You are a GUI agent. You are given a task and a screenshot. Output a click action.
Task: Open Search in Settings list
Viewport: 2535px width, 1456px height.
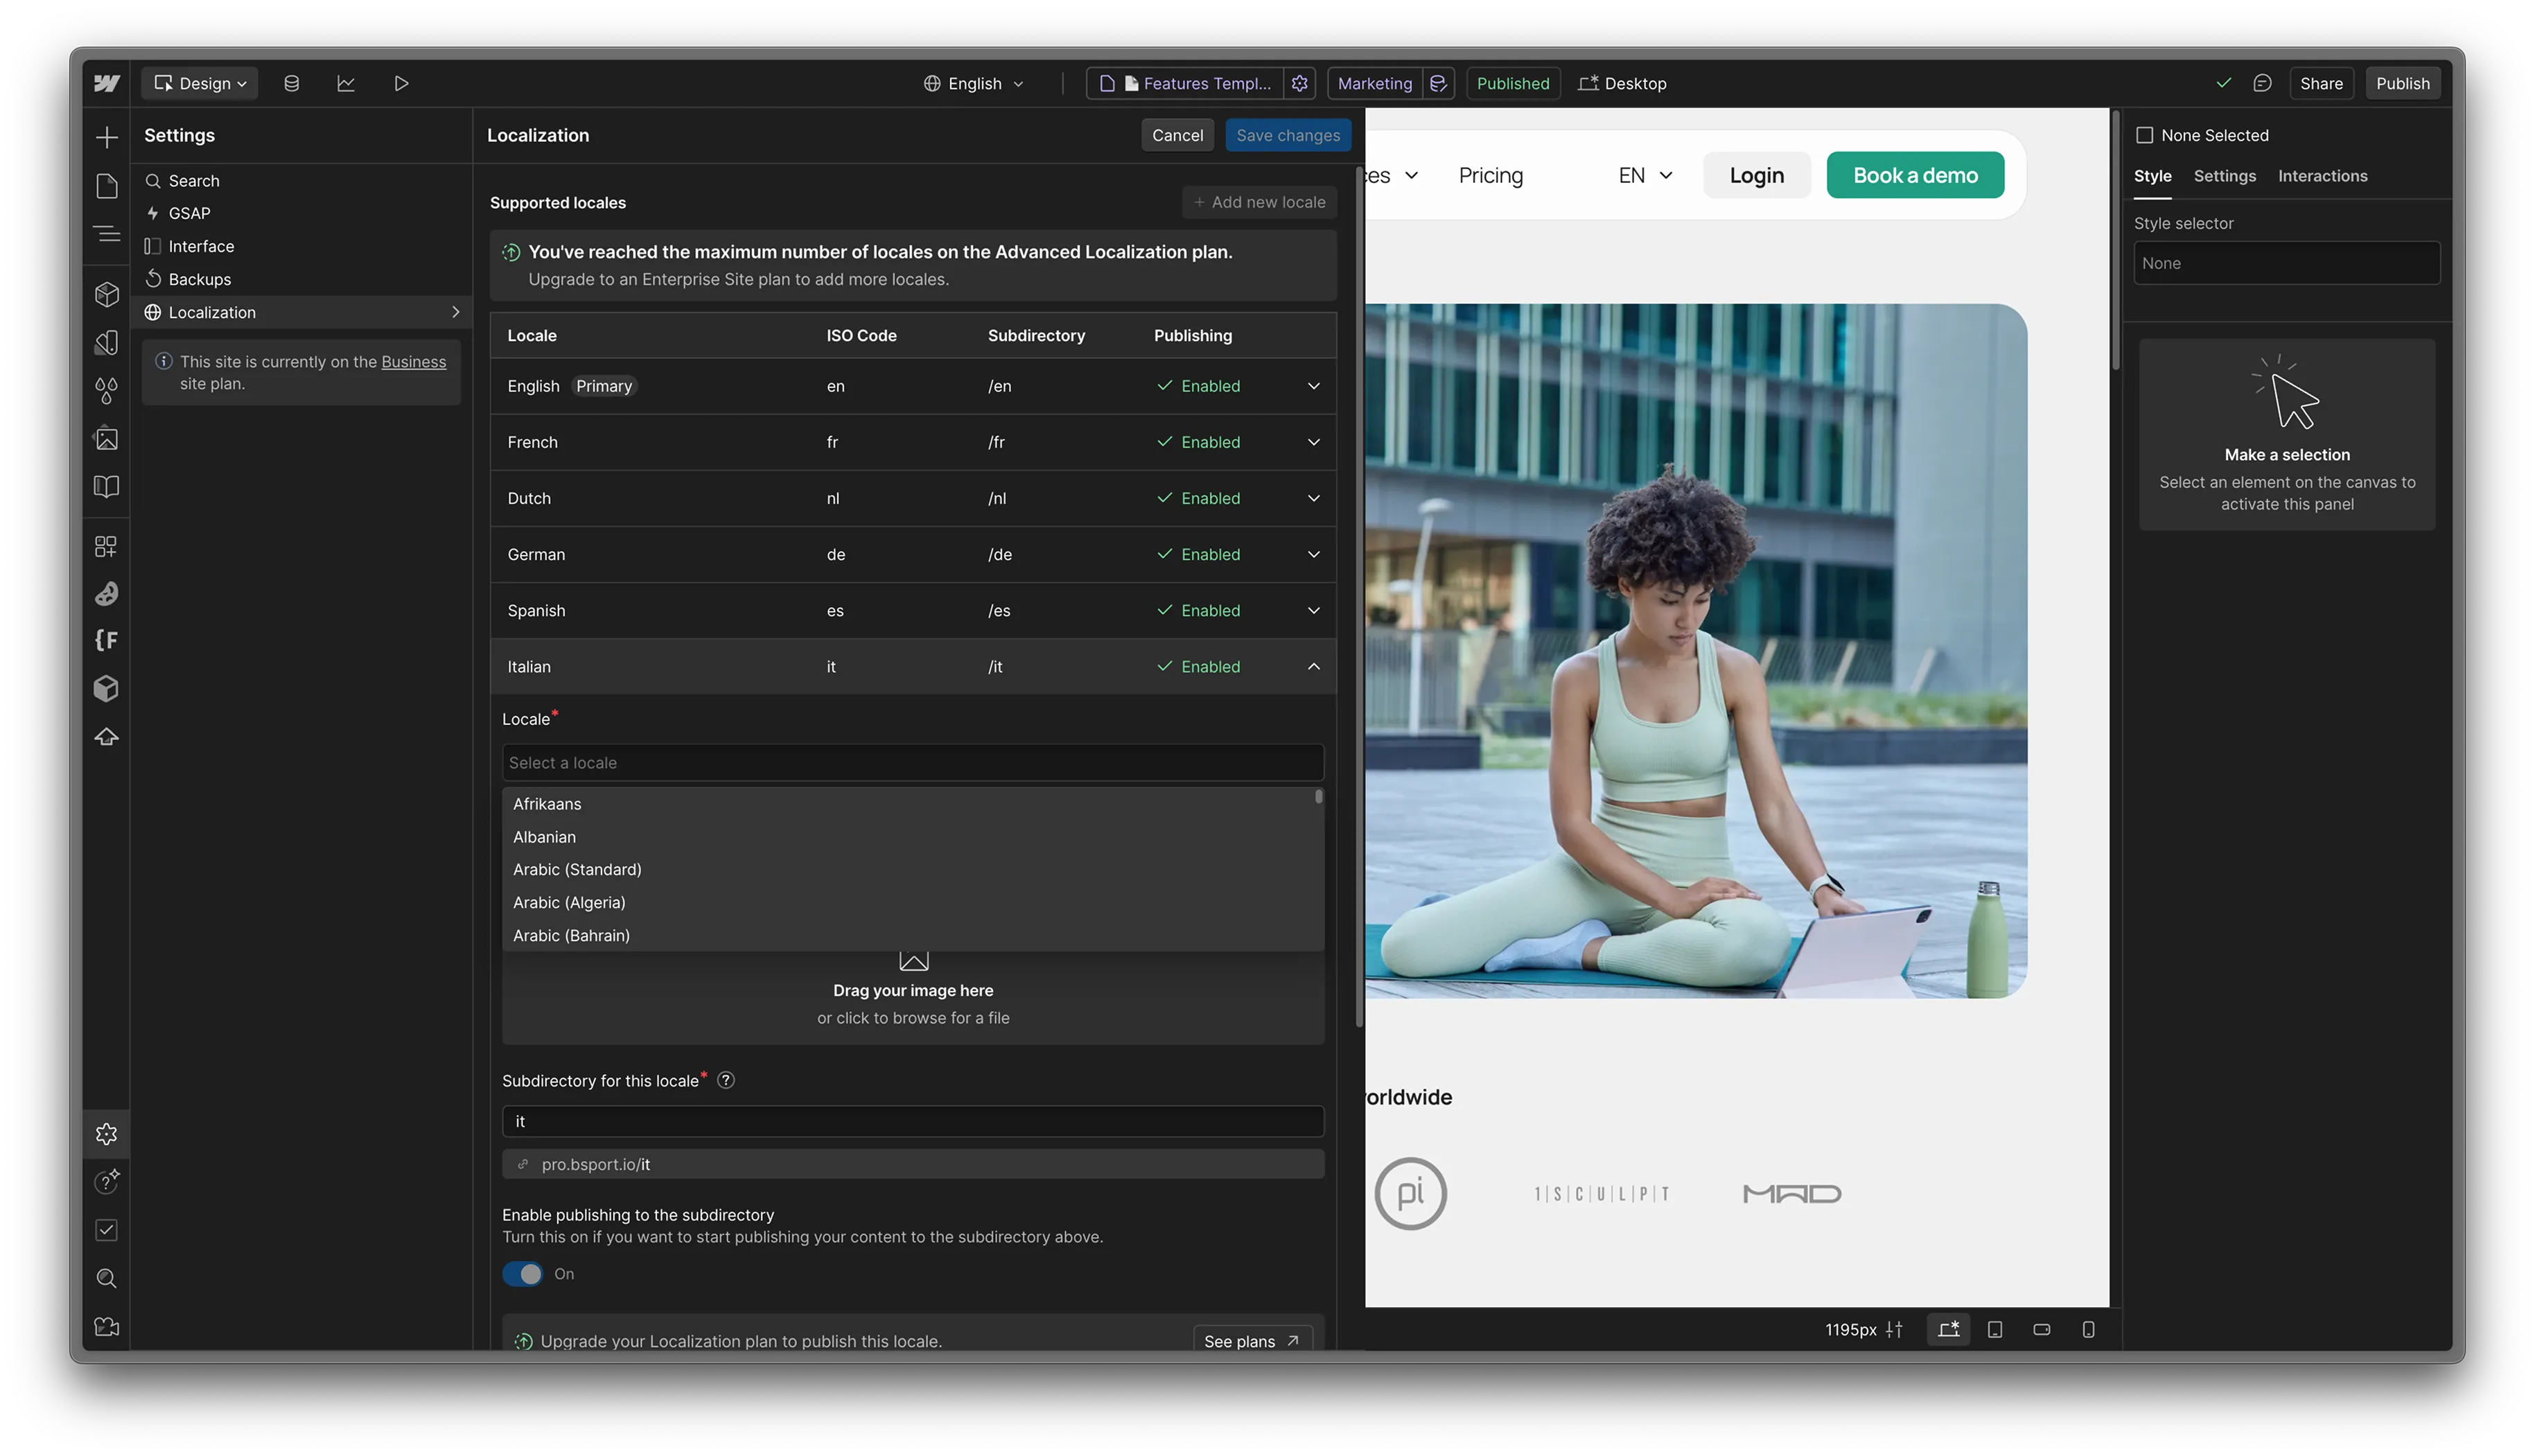coord(300,181)
